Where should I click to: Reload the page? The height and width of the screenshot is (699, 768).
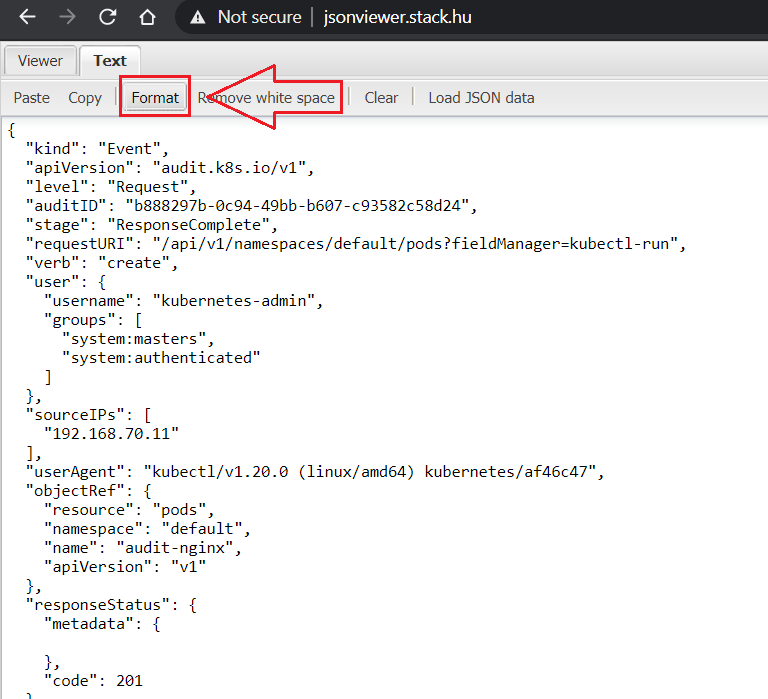tap(107, 17)
